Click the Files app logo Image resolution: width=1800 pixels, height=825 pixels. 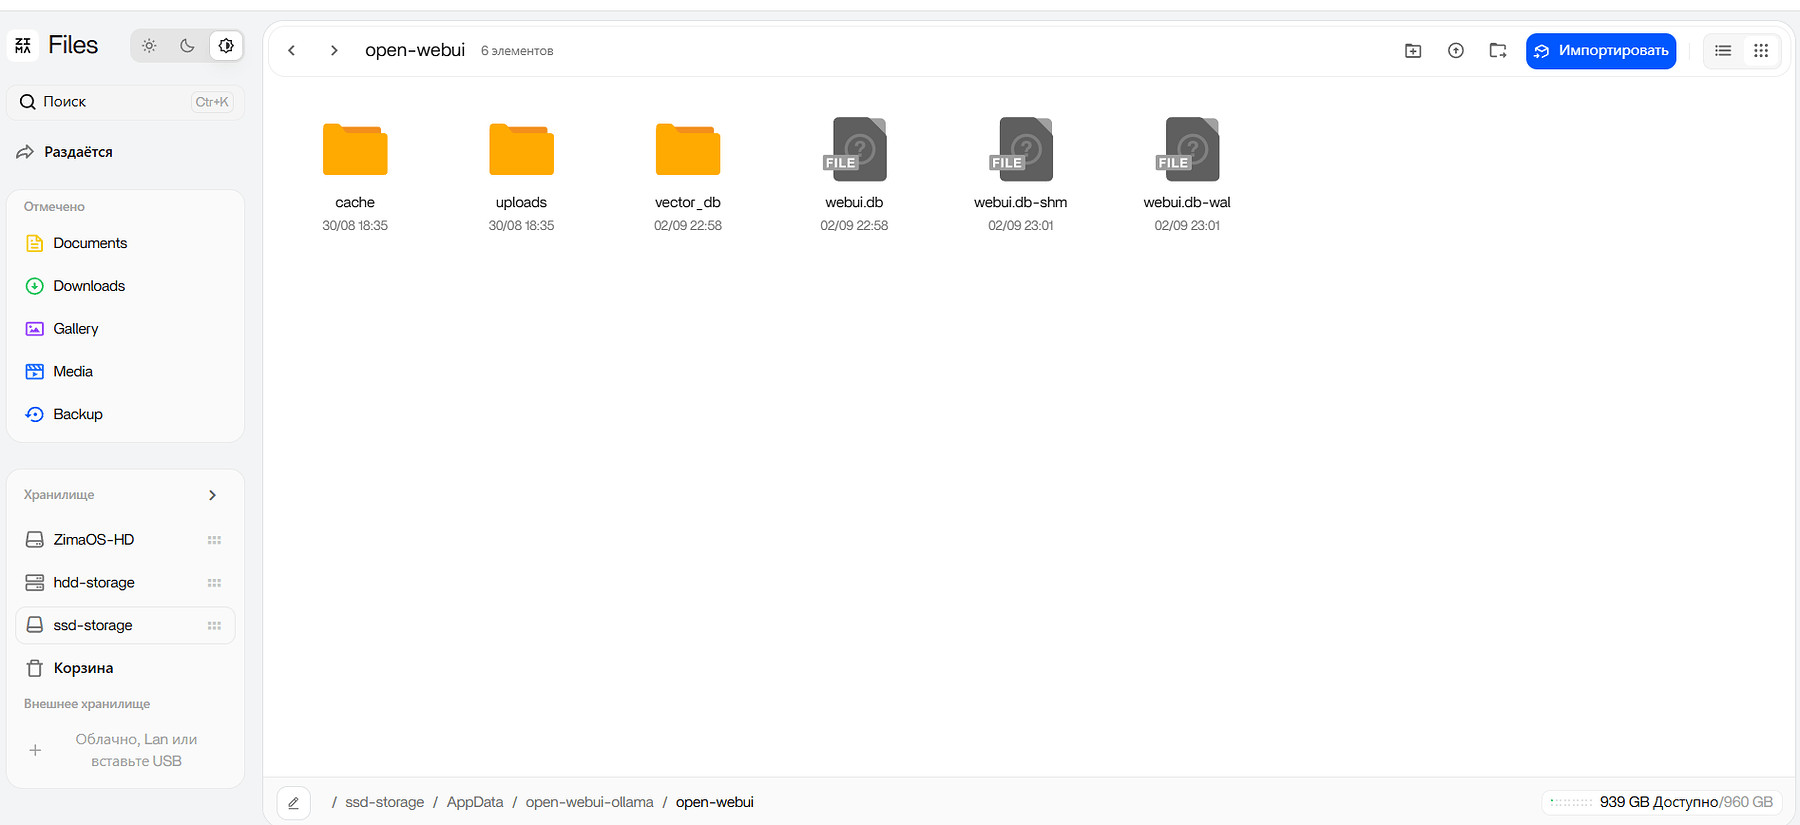[x=23, y=45]
